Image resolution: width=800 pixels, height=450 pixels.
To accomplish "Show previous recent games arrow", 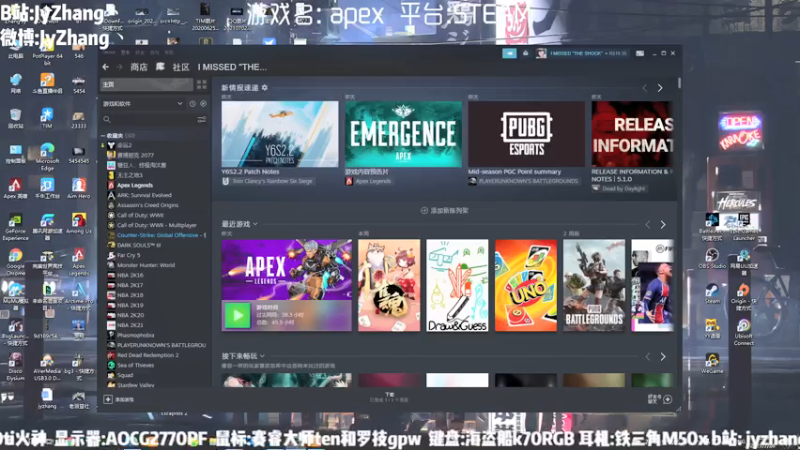I will [647, 224].
